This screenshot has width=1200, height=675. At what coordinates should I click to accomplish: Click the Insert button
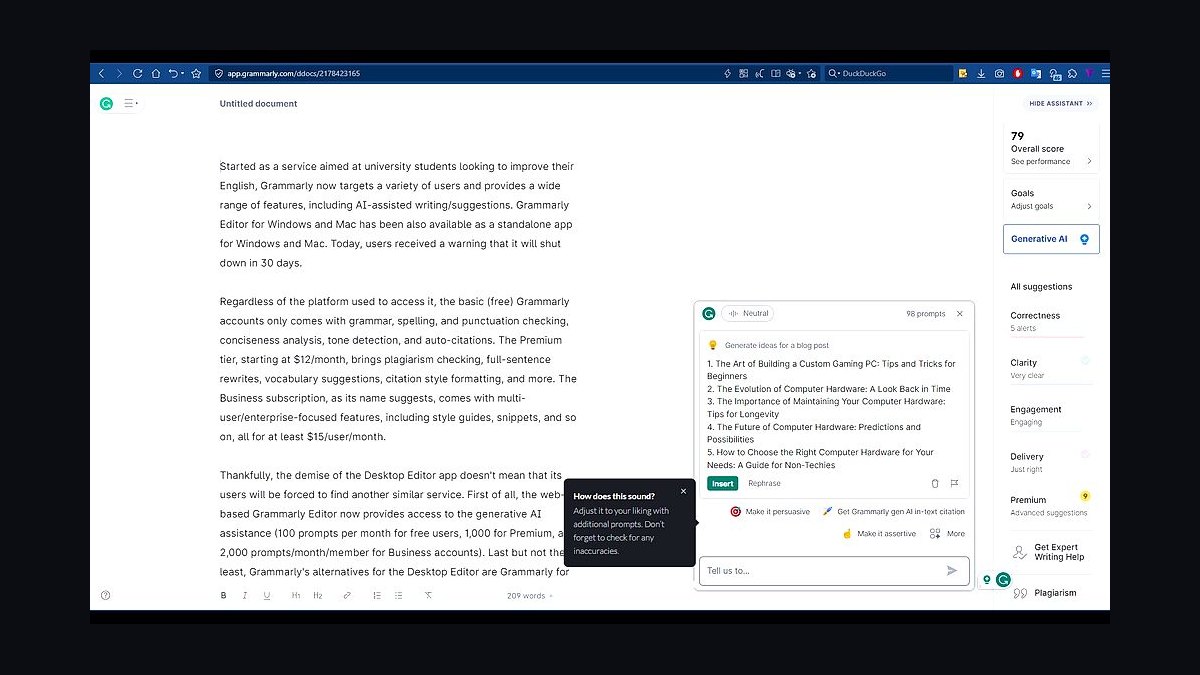(722, 483)
